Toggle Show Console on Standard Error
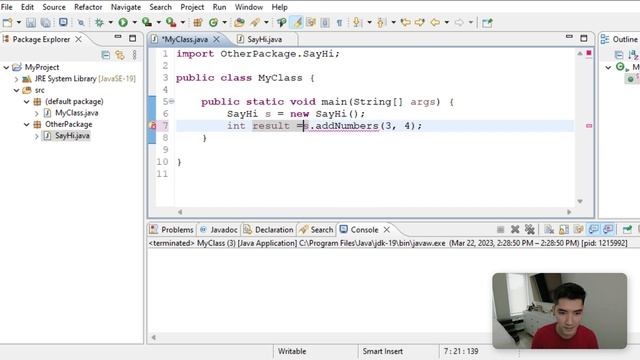 [x=608, y=230]
